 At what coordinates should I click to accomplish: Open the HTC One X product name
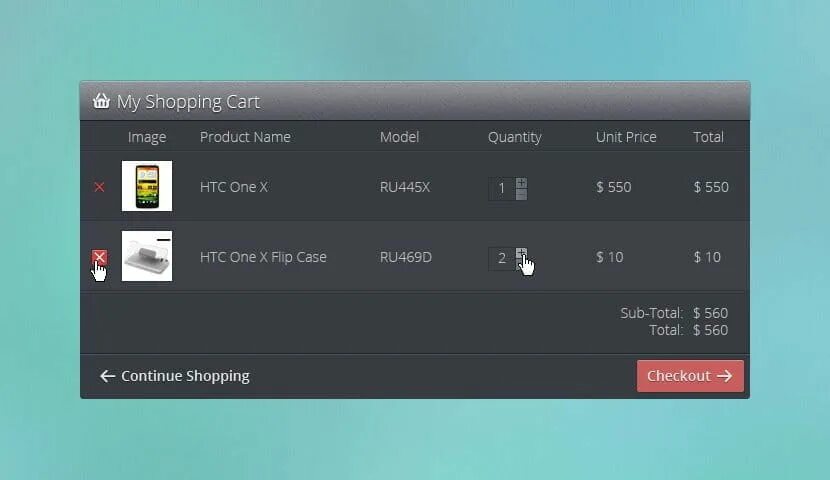click(234, 187)
